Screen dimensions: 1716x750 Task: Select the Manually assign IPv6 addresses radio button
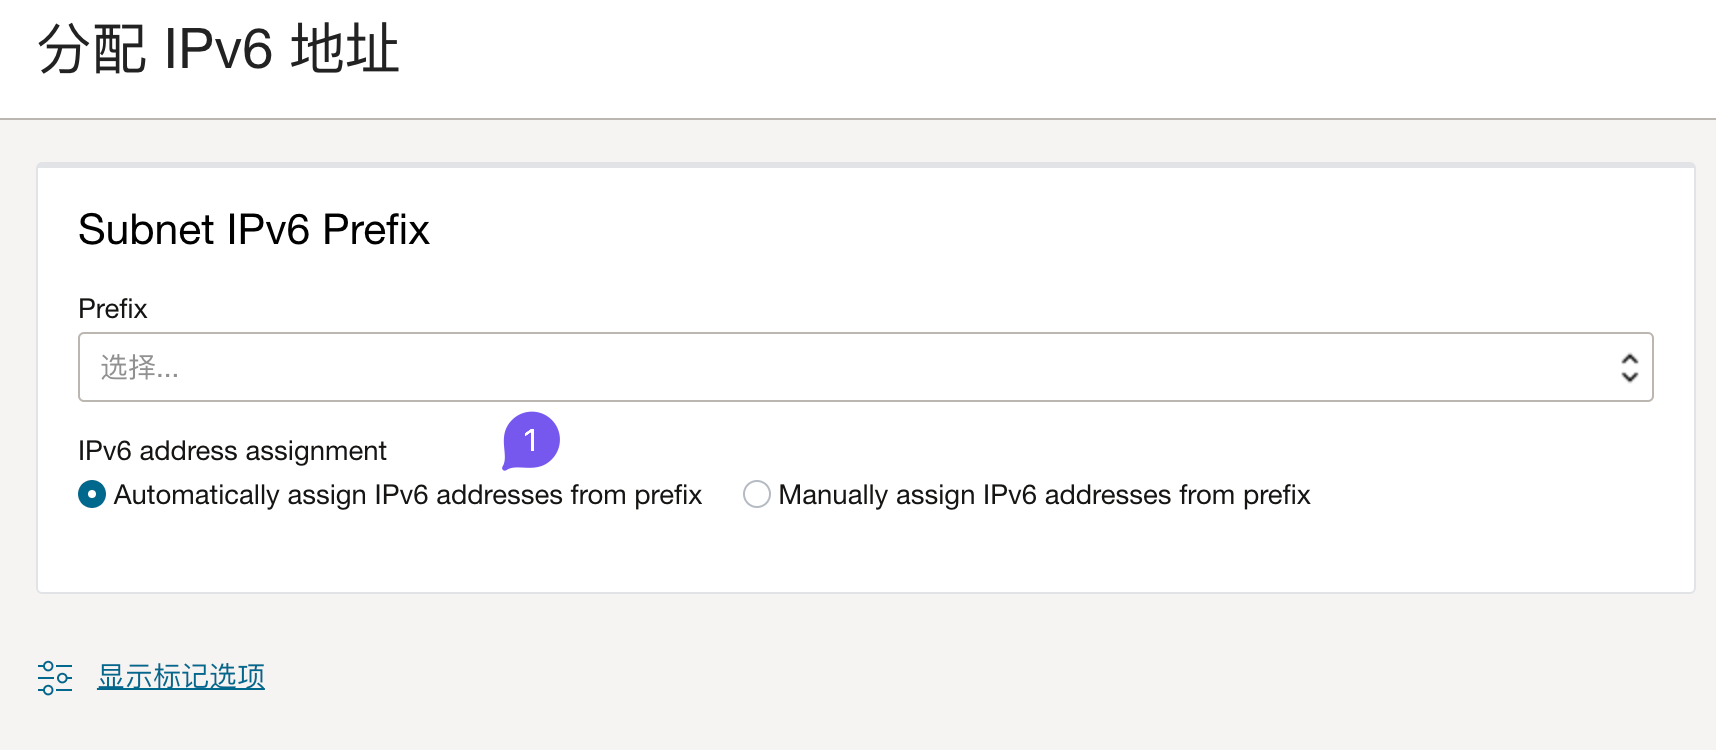757,494
